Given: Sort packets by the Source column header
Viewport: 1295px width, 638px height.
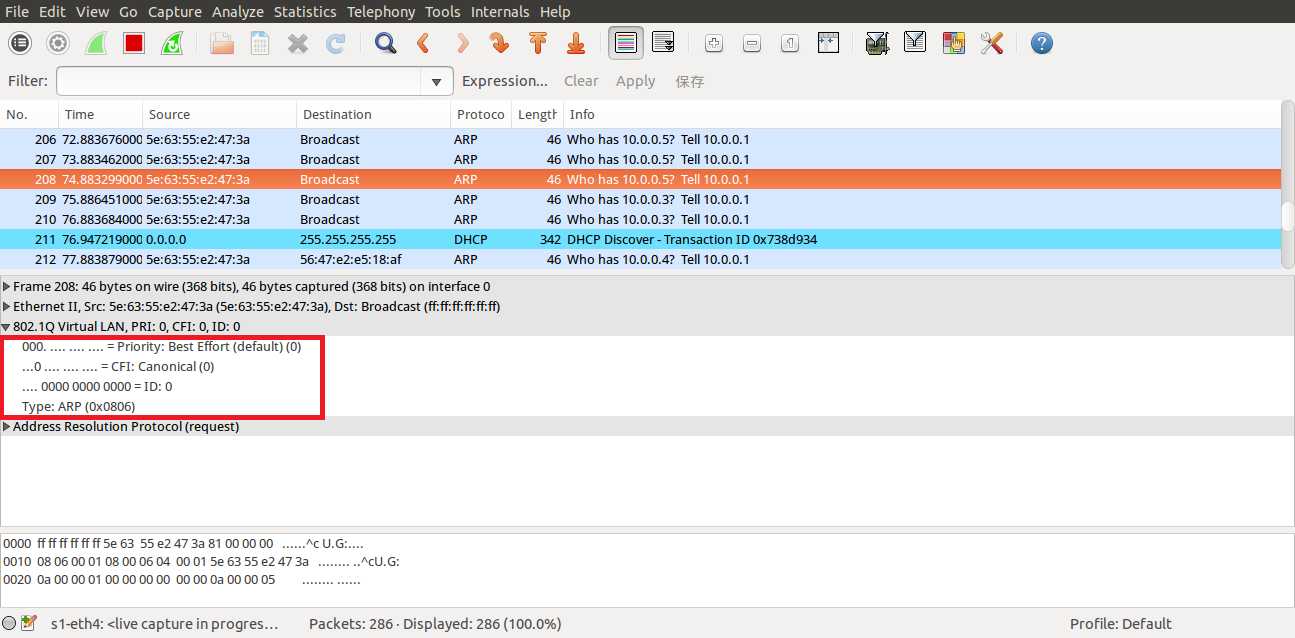Looking at the screenshot, I should [219, 114].
